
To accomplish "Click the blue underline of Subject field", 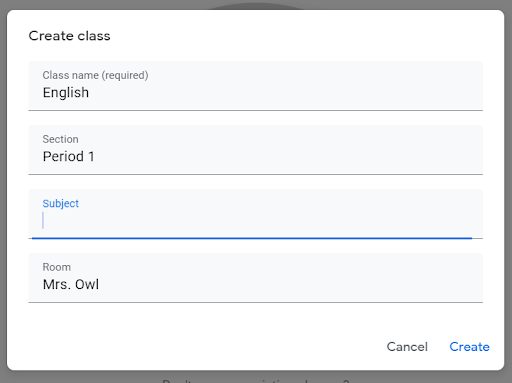I will (252, 238).
